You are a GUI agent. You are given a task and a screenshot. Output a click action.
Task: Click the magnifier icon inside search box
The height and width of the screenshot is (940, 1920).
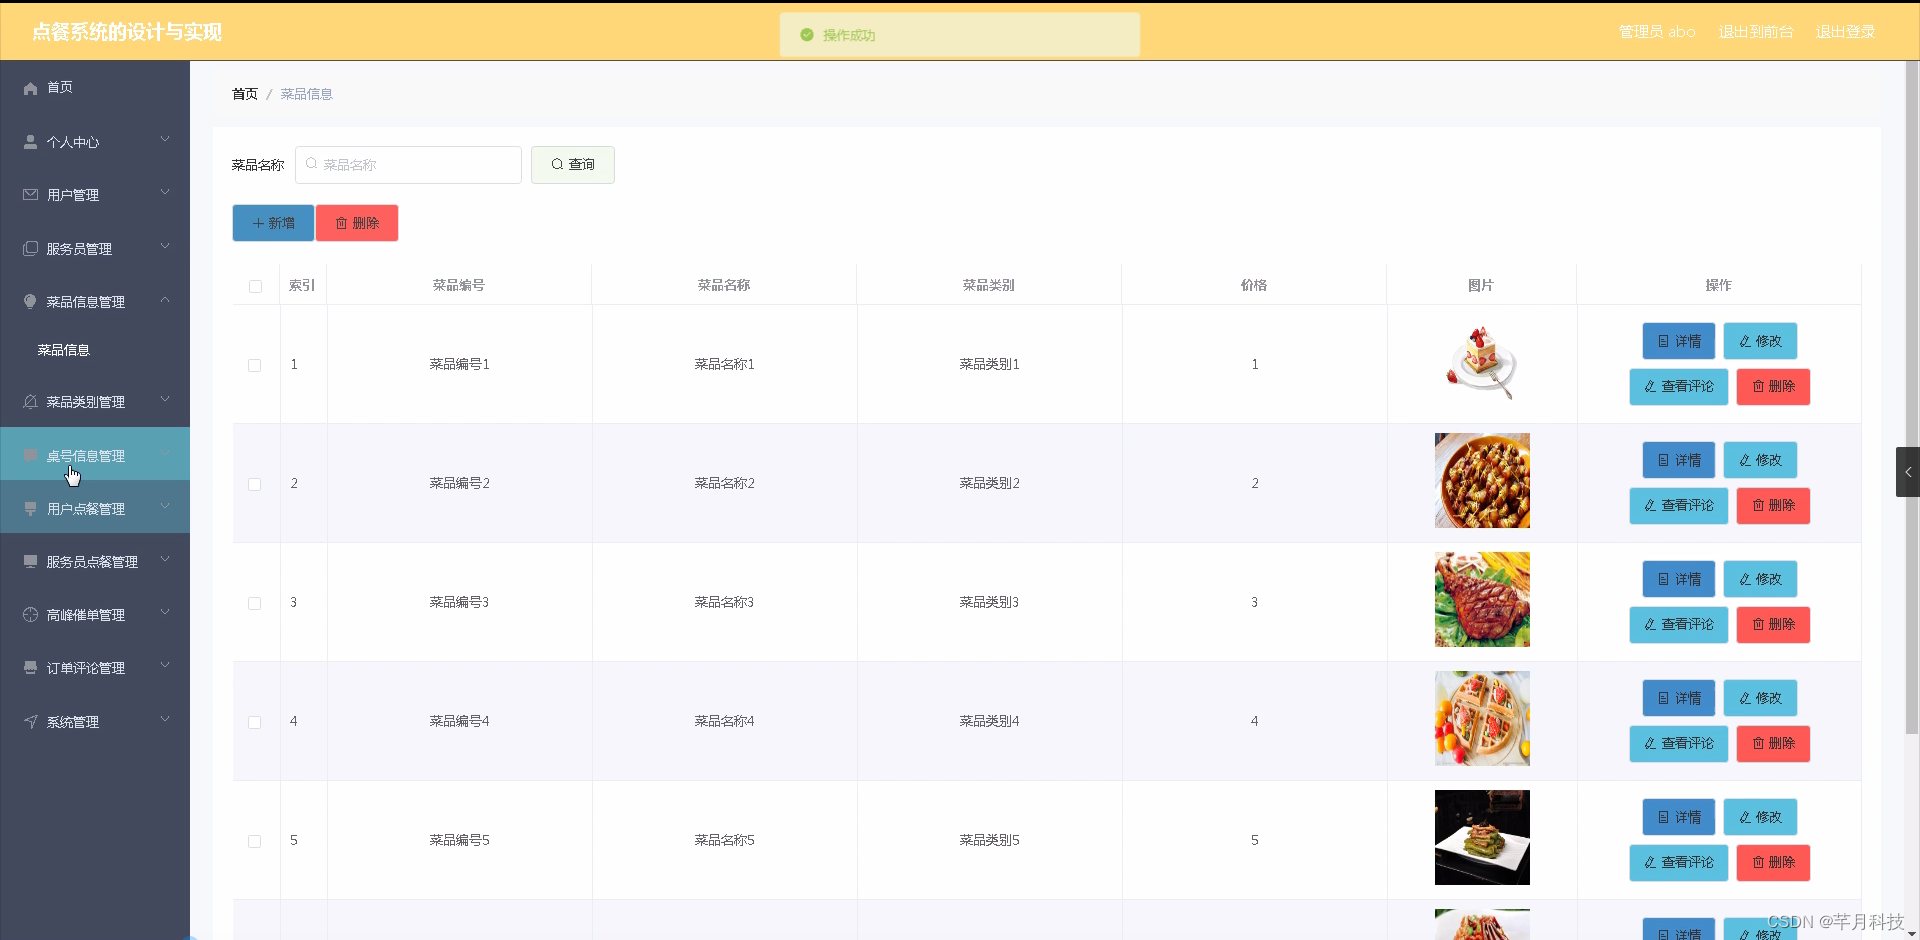click(x=313, y=164)
